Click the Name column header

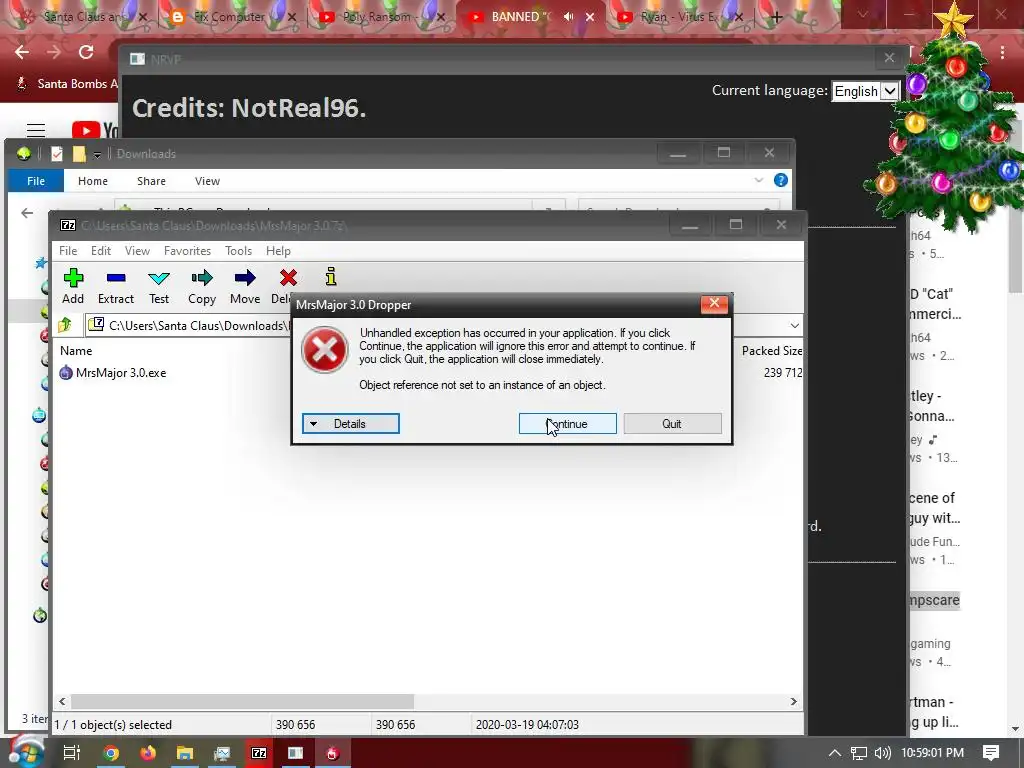[76, 351]
